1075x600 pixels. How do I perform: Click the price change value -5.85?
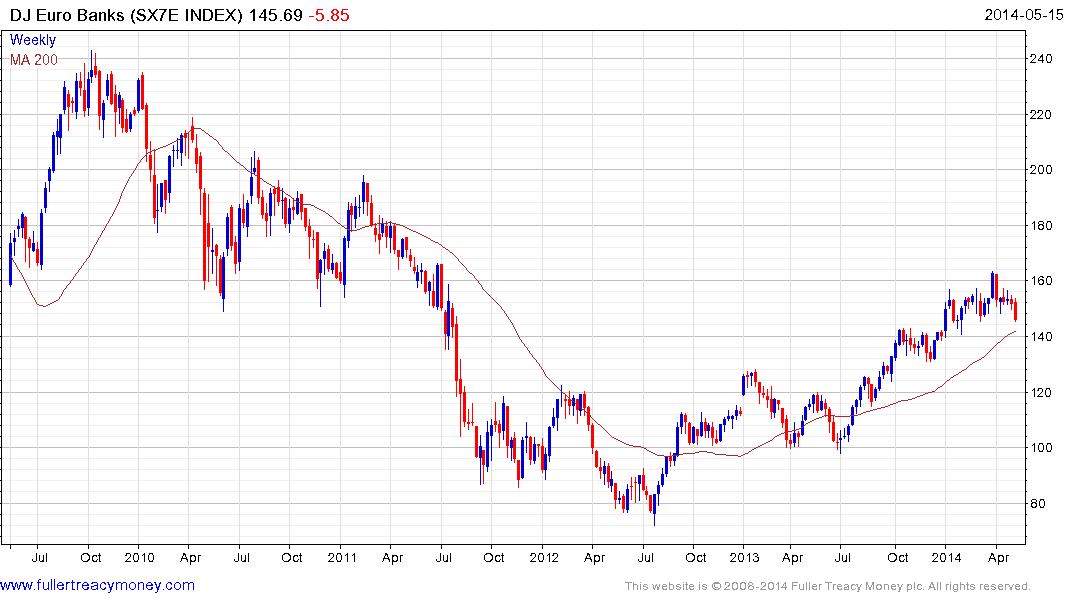[x=328, y=15]
